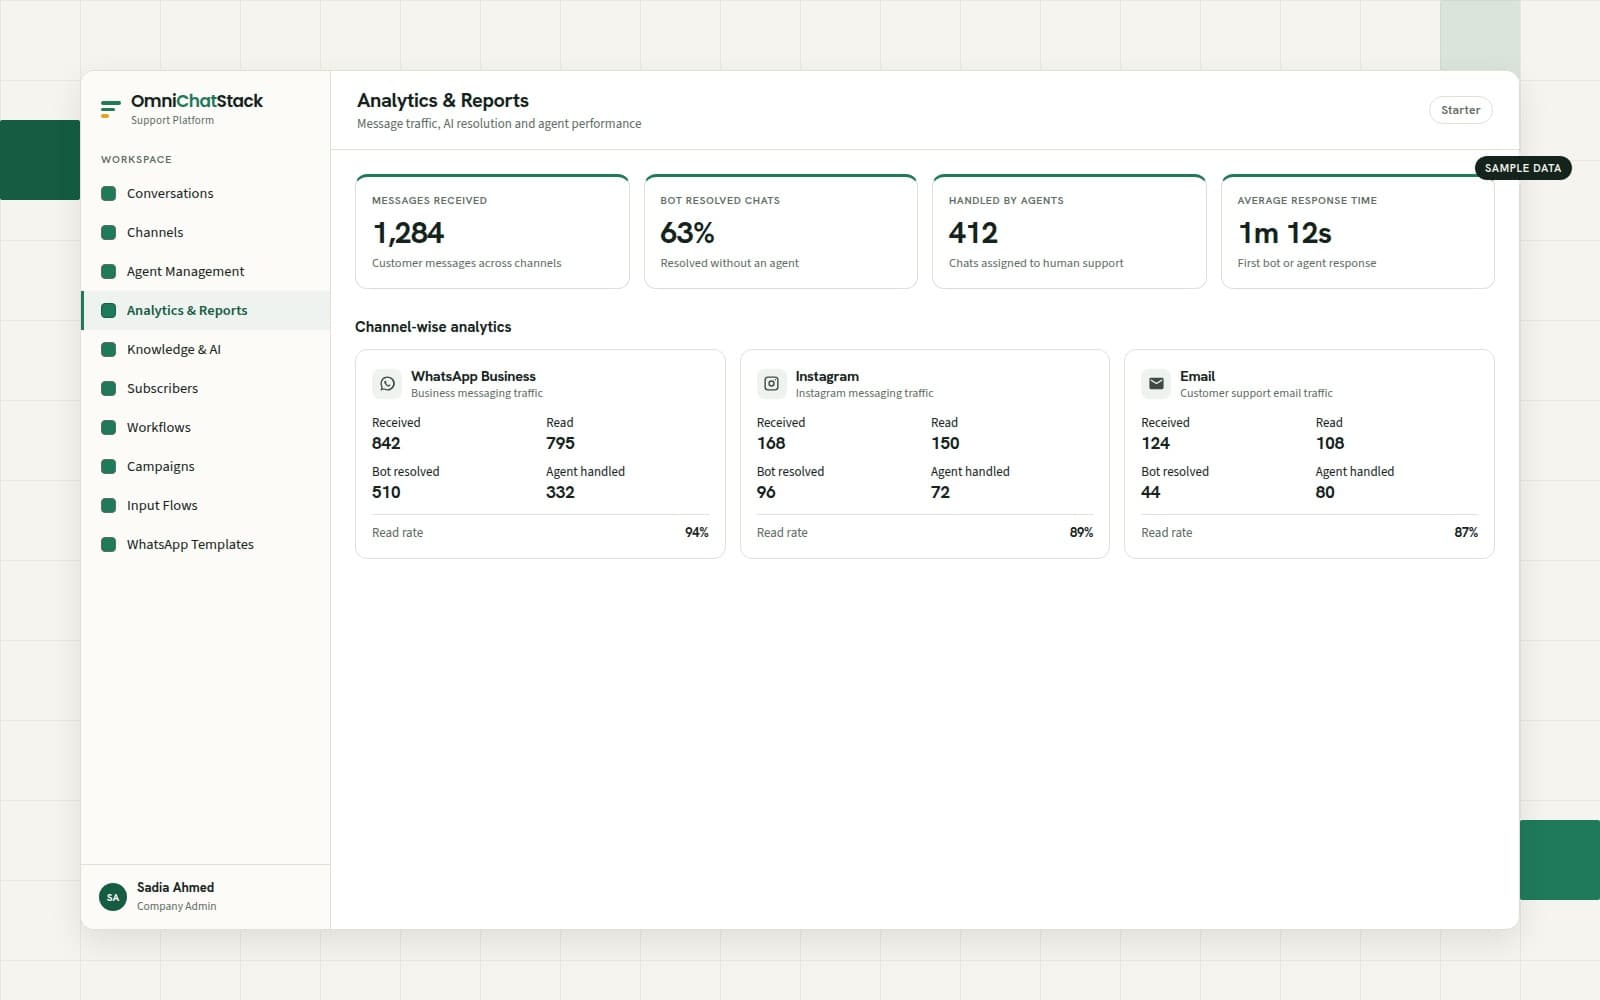Click the Company Admin role label
1600x1000 pixels.
pyautogui.click(x=176, y=906)
